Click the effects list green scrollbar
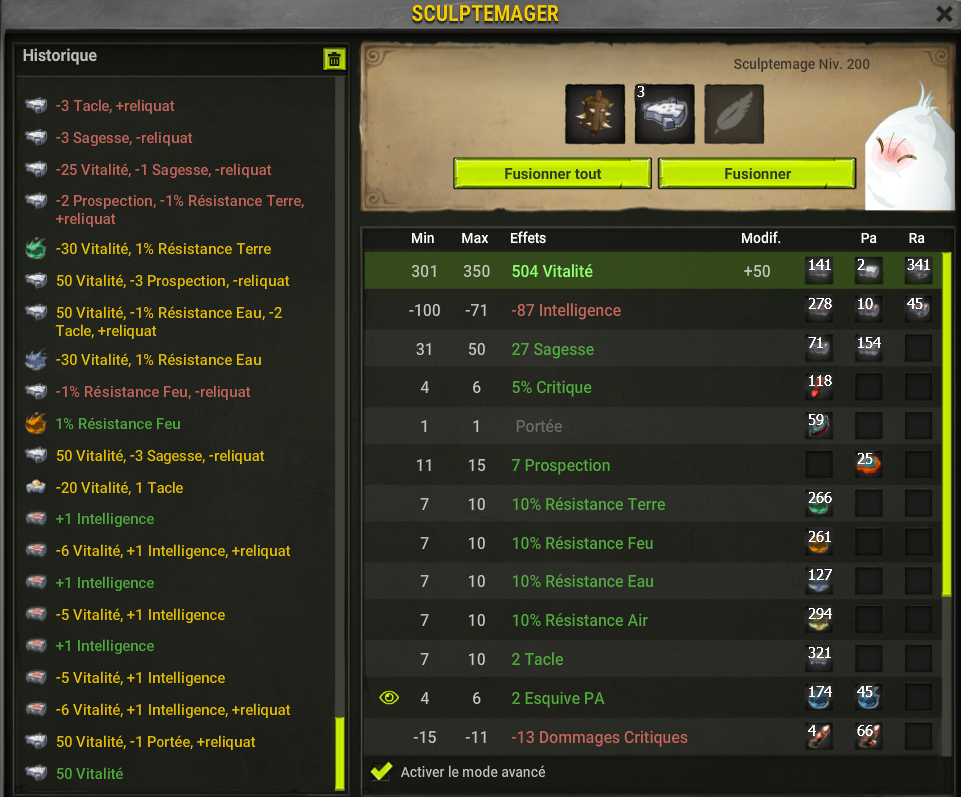This screenshot has width=961, height=797. tap(946, 424)
